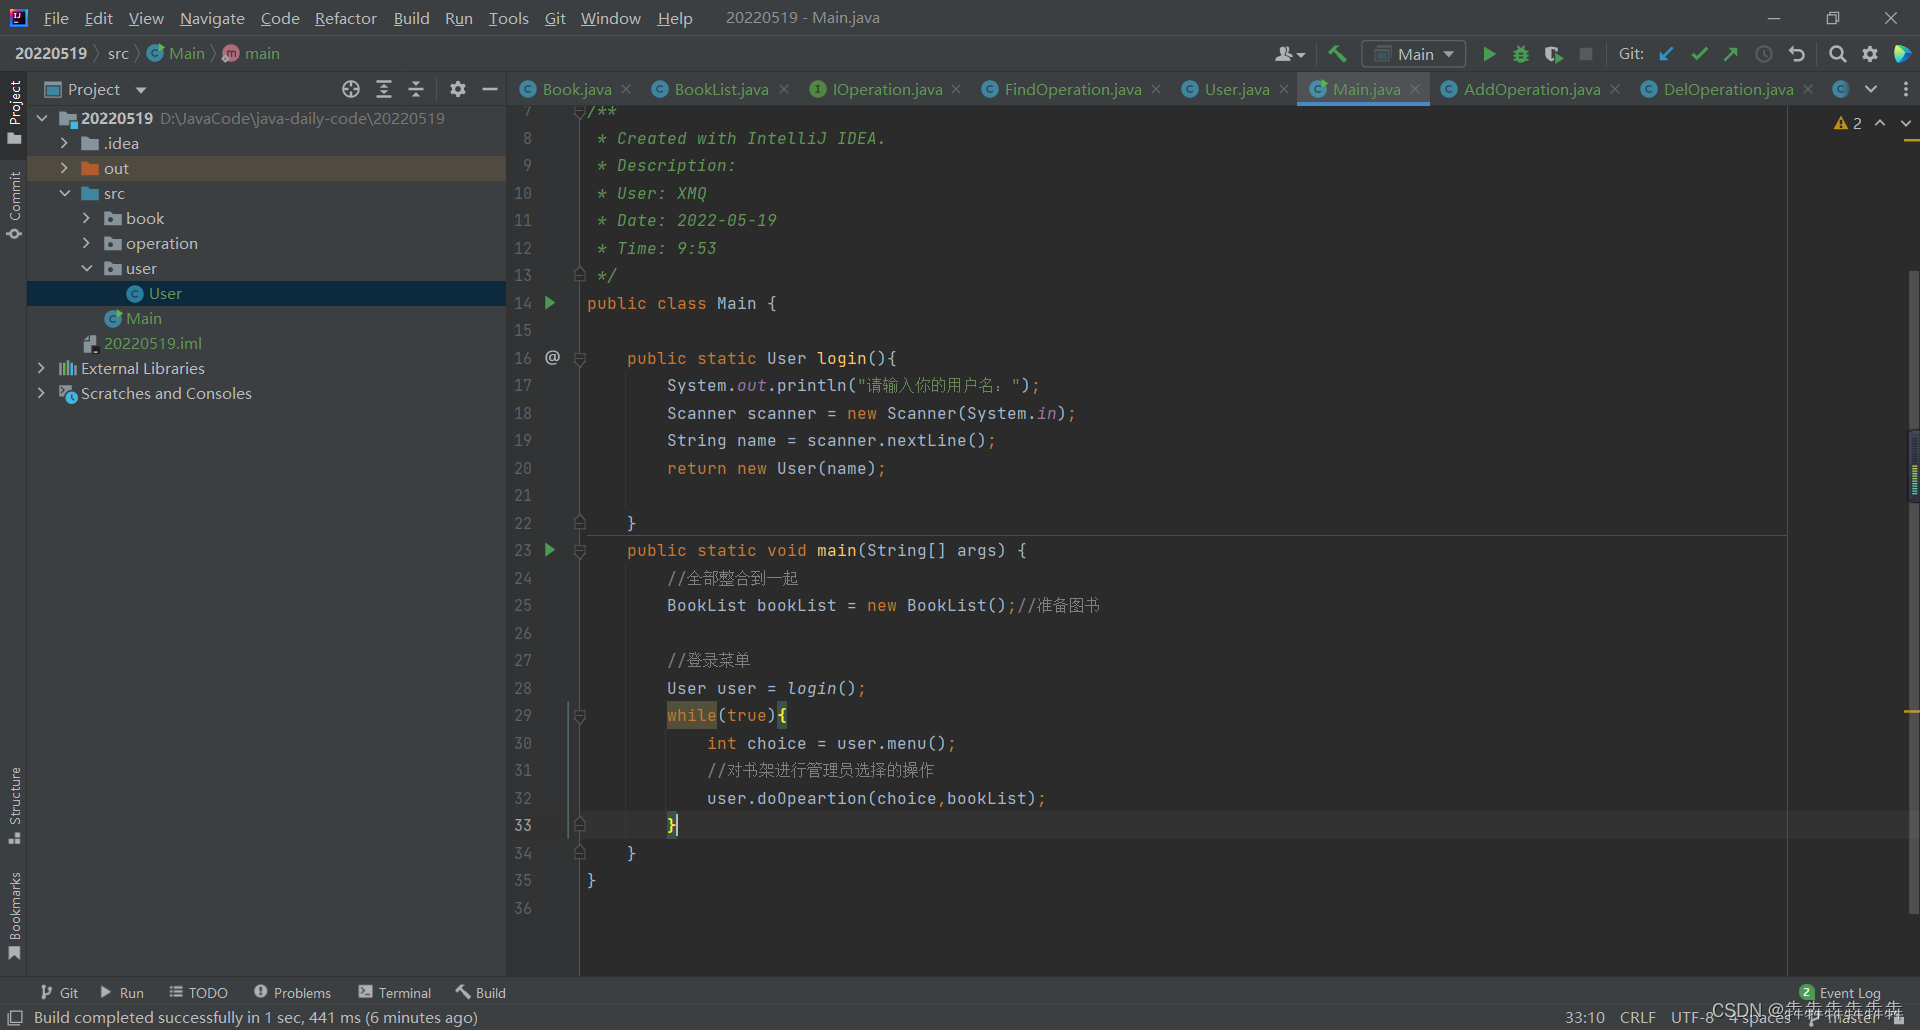Commit changes with green checkmark icon
The image size is (1920, 1030).
1699,54
